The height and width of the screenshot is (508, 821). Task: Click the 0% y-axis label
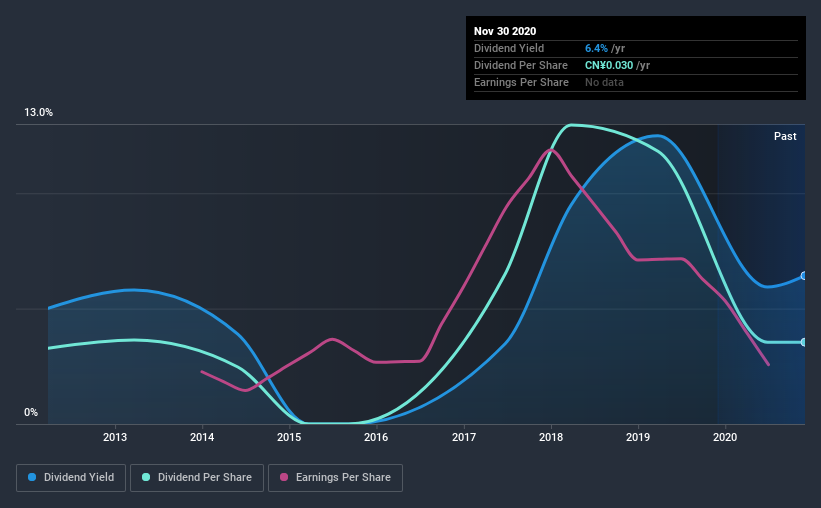click(x=31, y=413)
